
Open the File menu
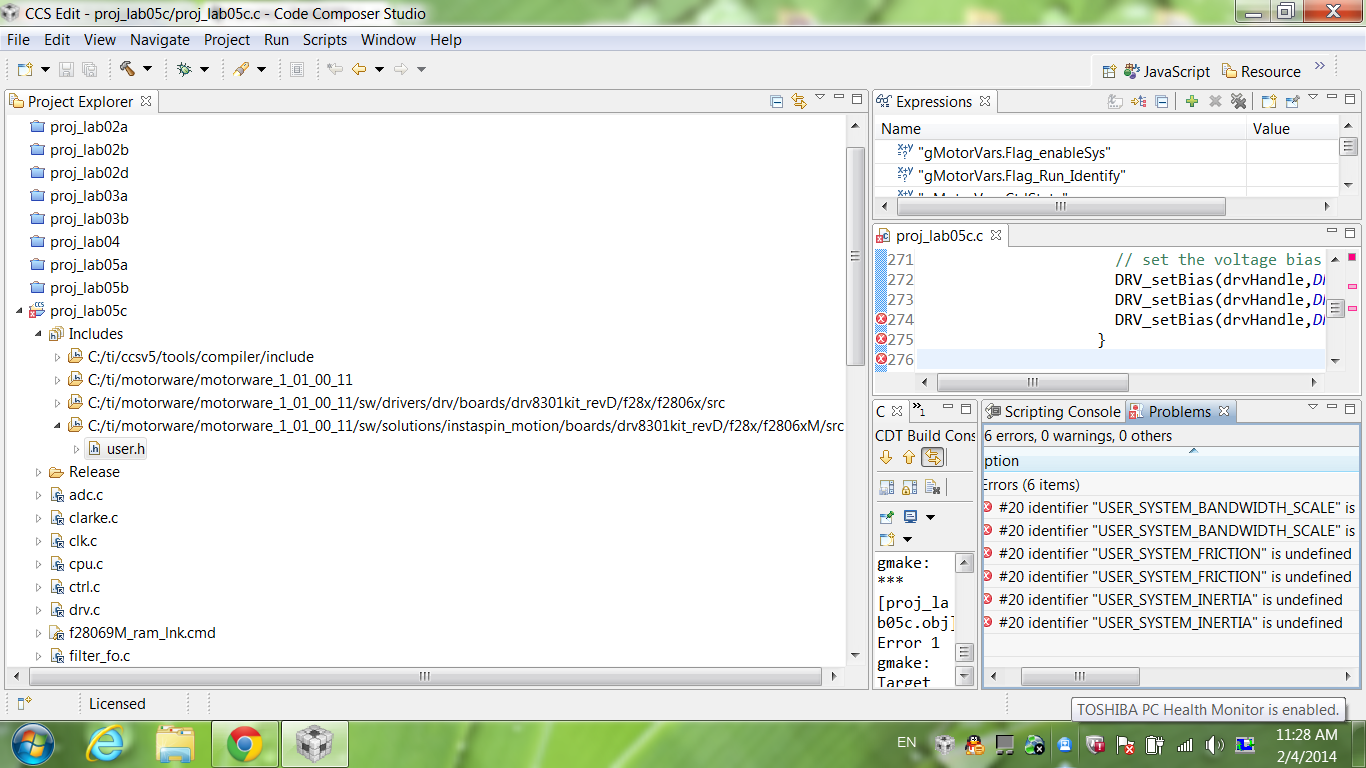[18, 40]
